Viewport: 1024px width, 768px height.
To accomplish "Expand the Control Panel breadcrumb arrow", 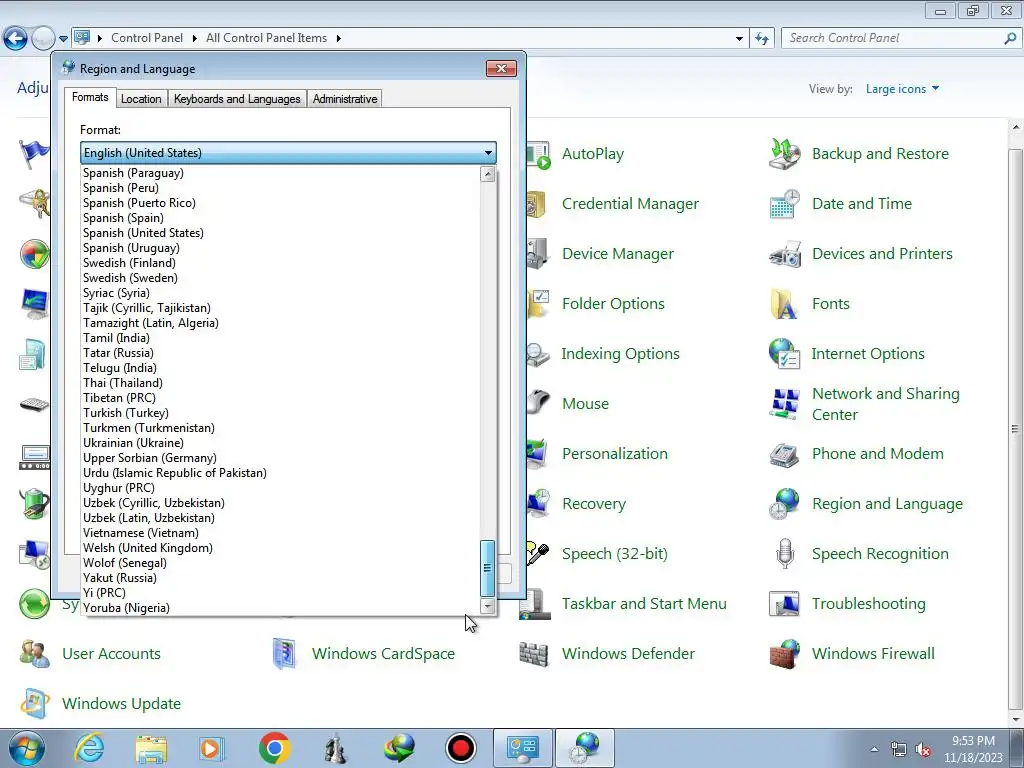I will [194, 39].
